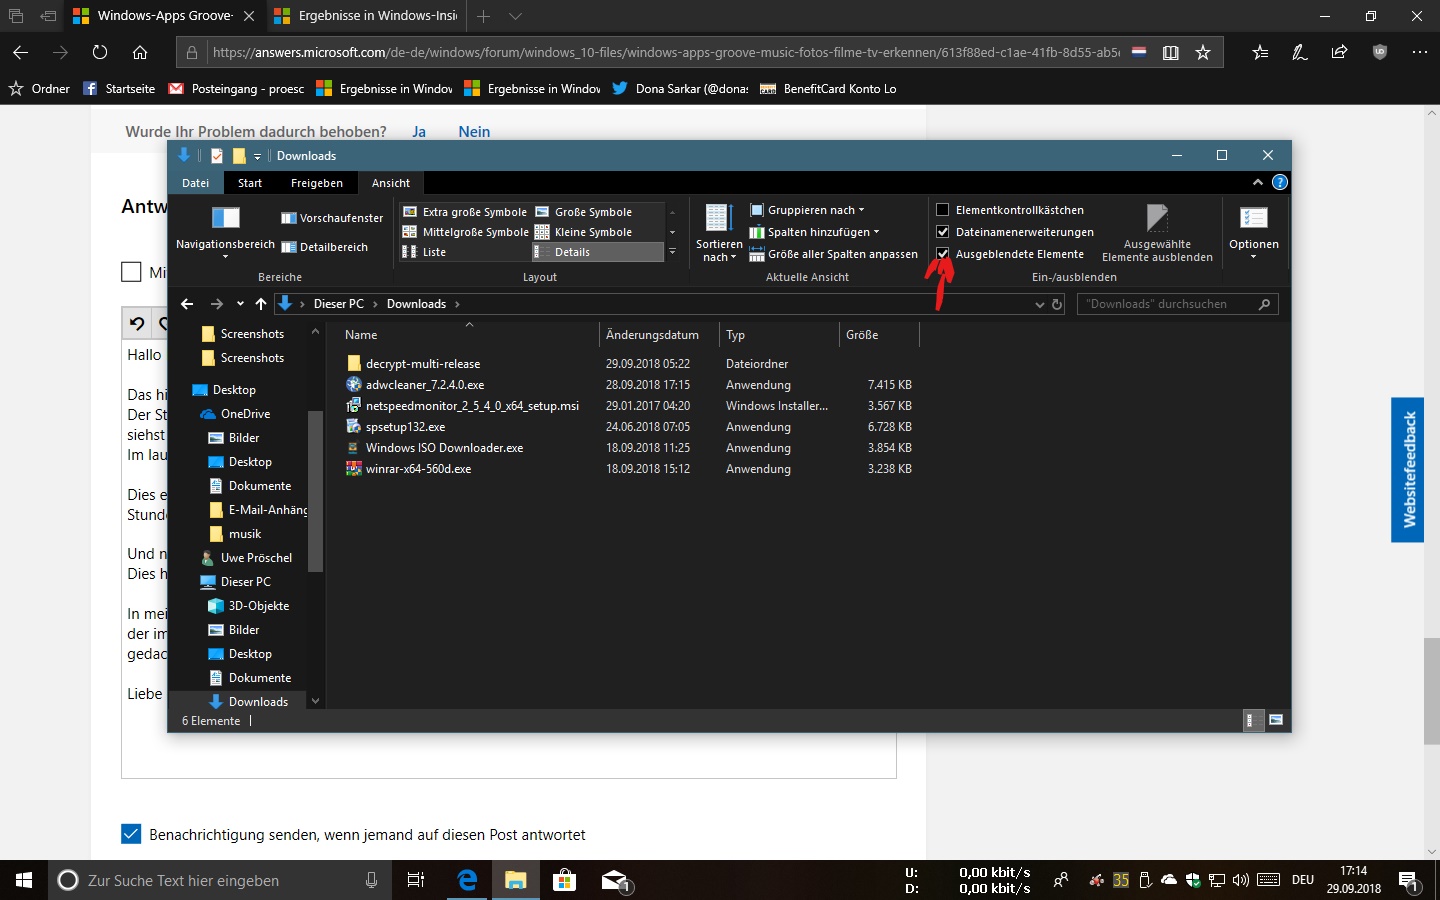Click Größe aller Spalten anpassen
This screenshot has height=900, width=1440.
tap(834, 254)
